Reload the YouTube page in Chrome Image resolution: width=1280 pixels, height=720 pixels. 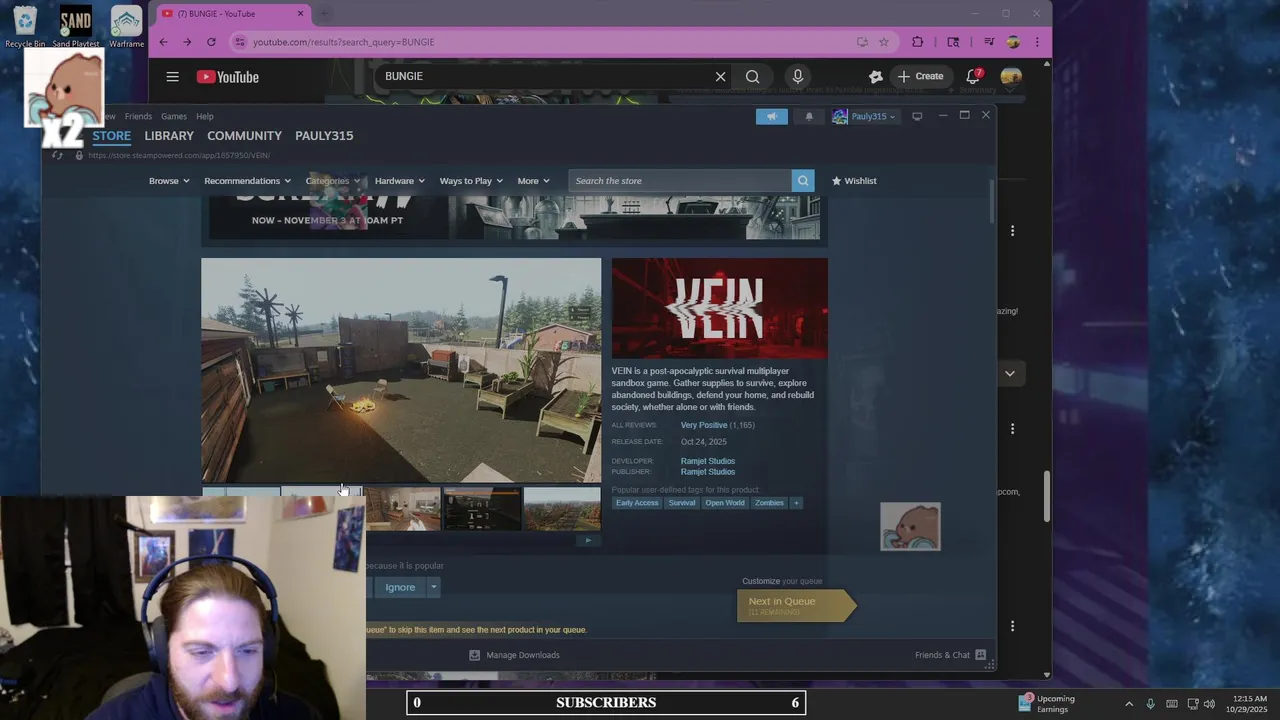(x=211, y=42)
